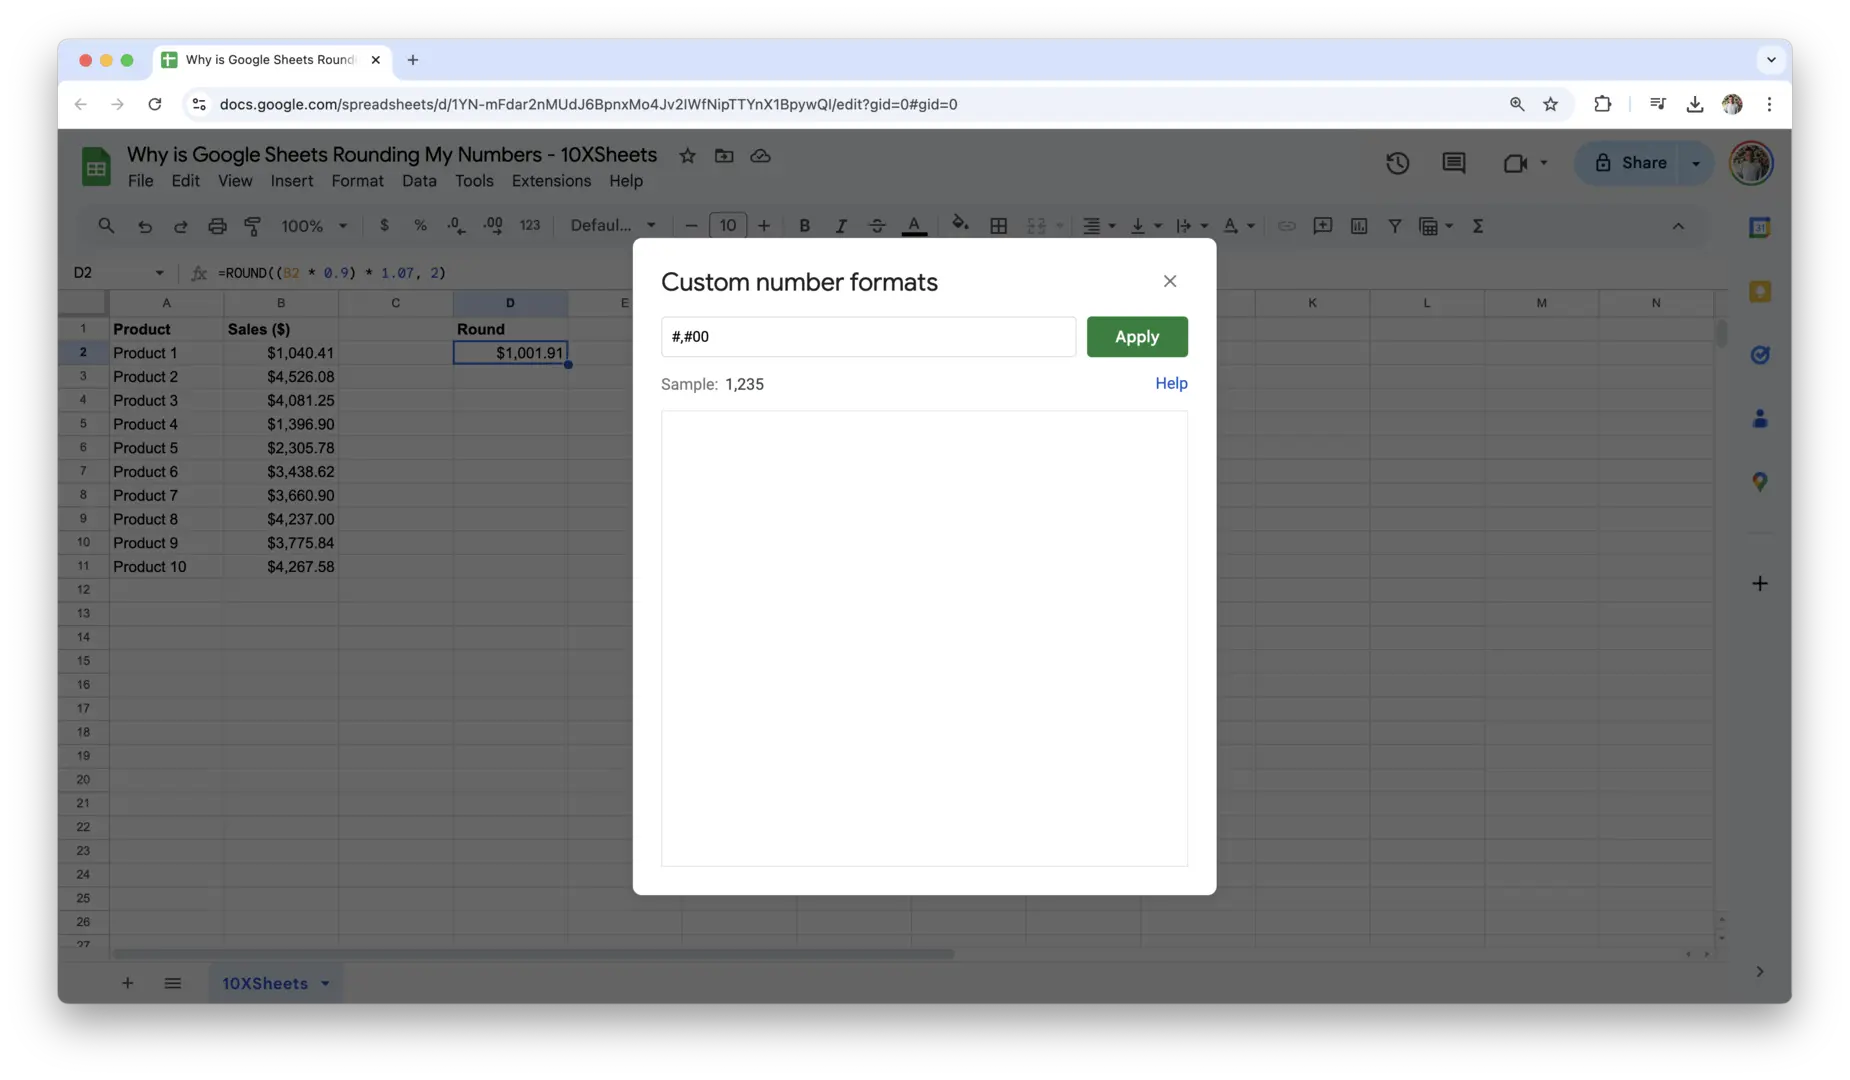
Task: Click the Google Tasks sidebar icon
Action: click(x=1759, y=355)
